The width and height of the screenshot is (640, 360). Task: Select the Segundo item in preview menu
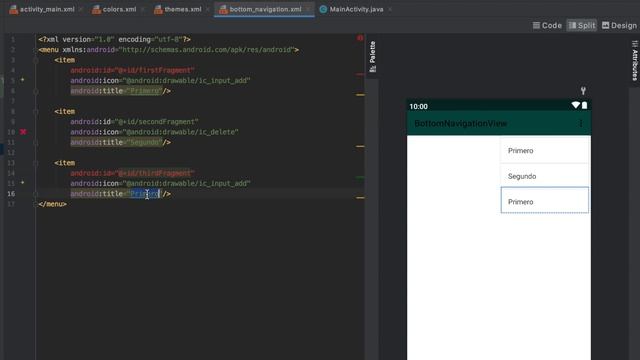click(544, 176)
